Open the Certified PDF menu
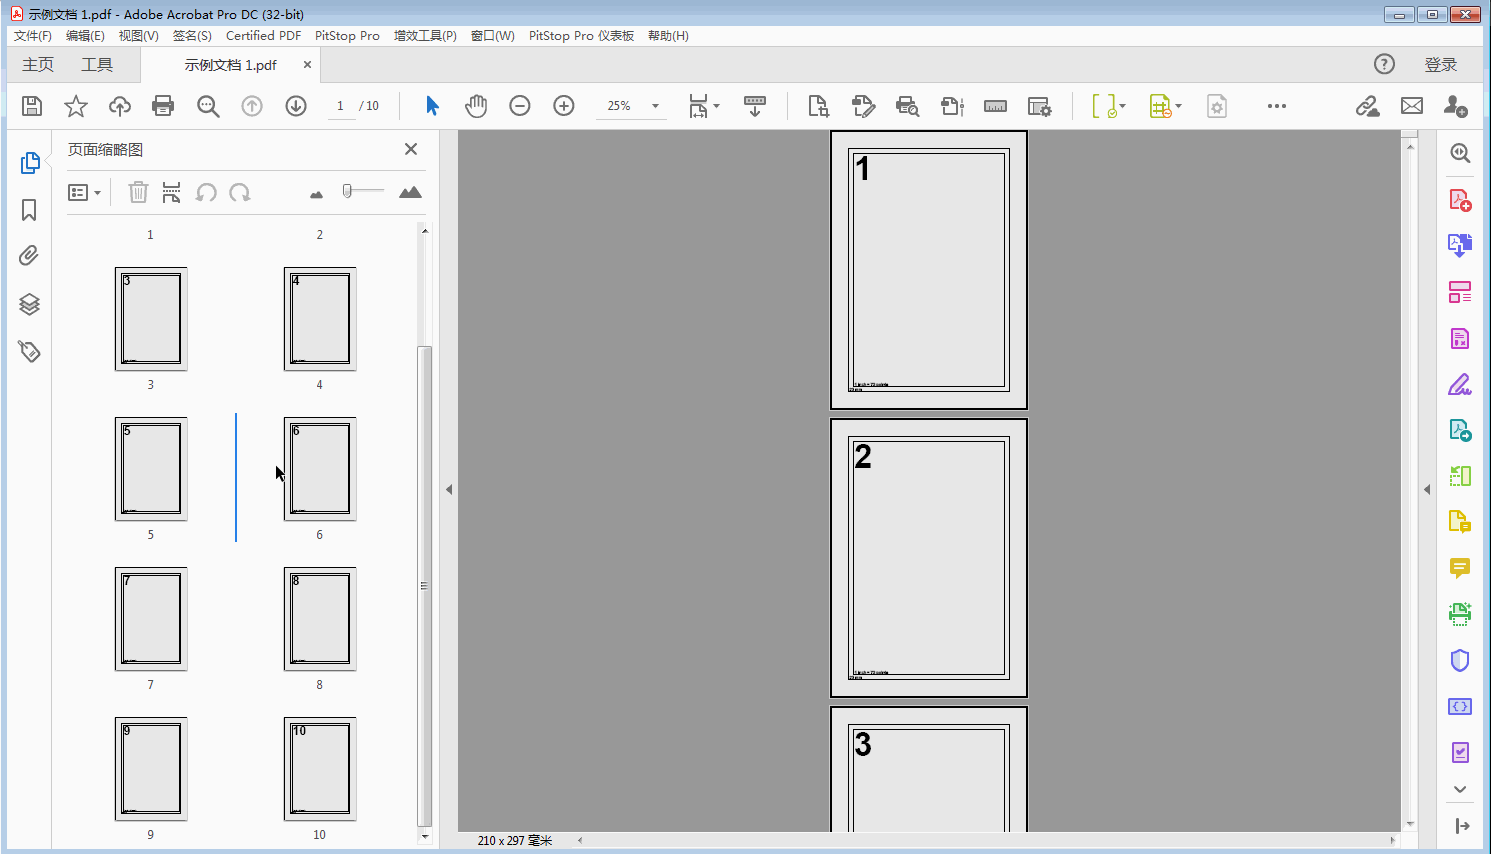Image resolution: width=1491 pixels, height=854 pixels. pos(263,35)
